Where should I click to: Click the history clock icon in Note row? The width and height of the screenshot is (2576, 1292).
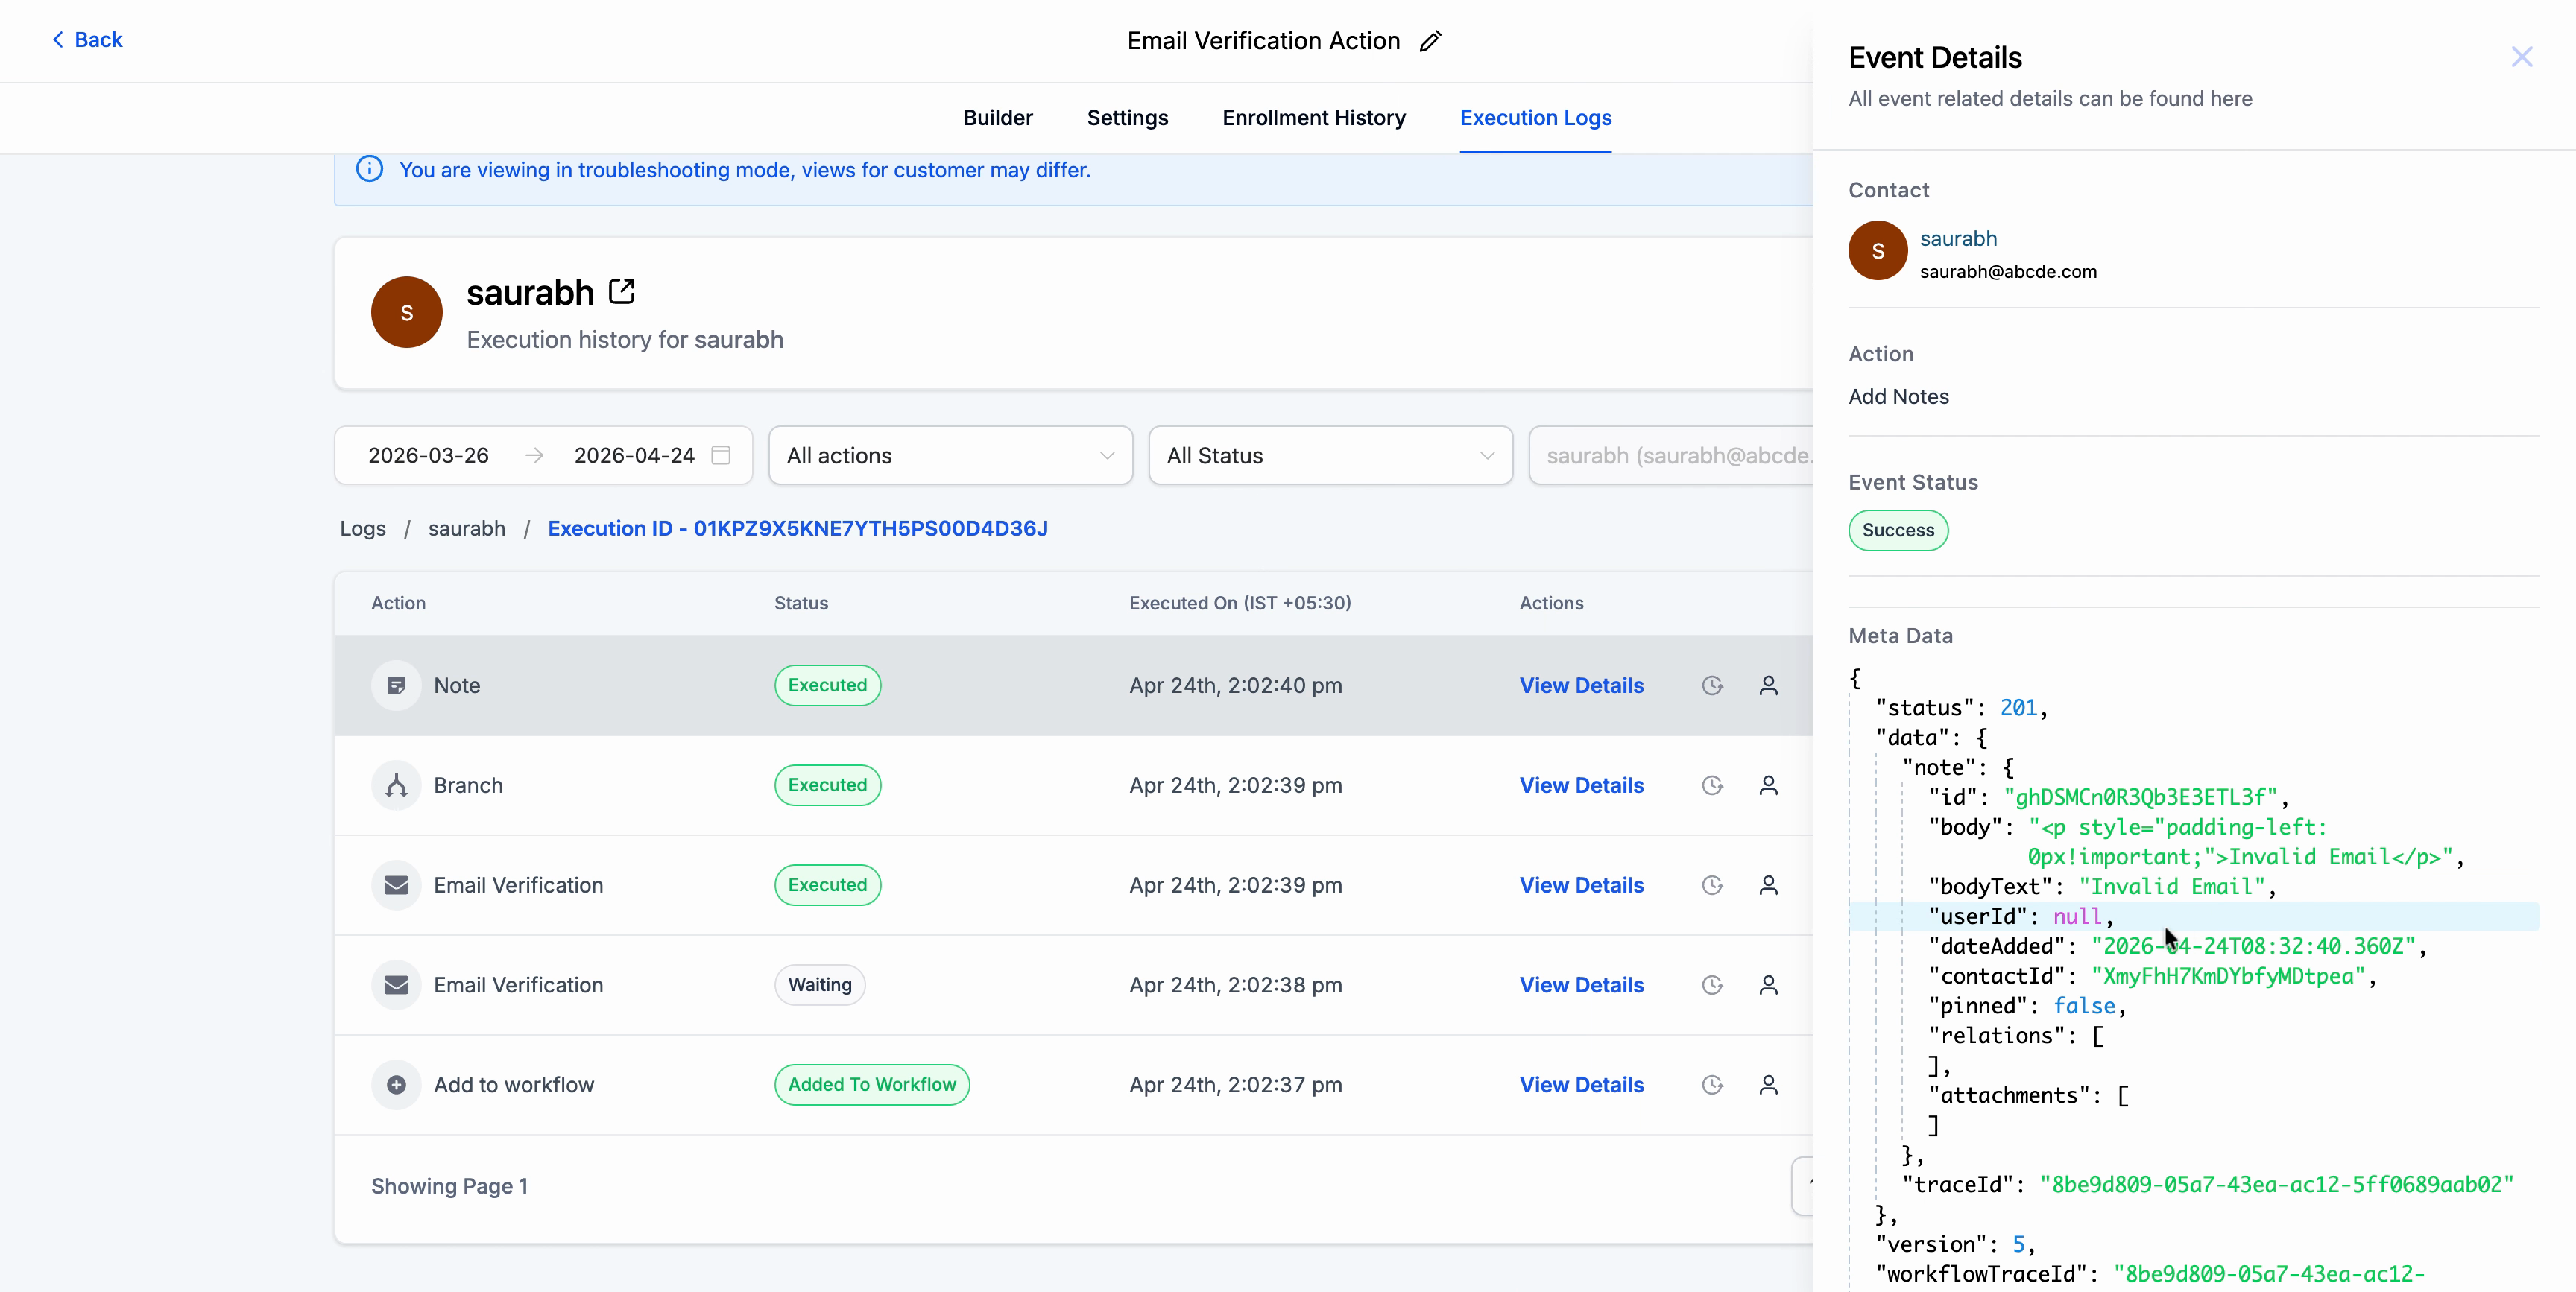coord(1712,685)
